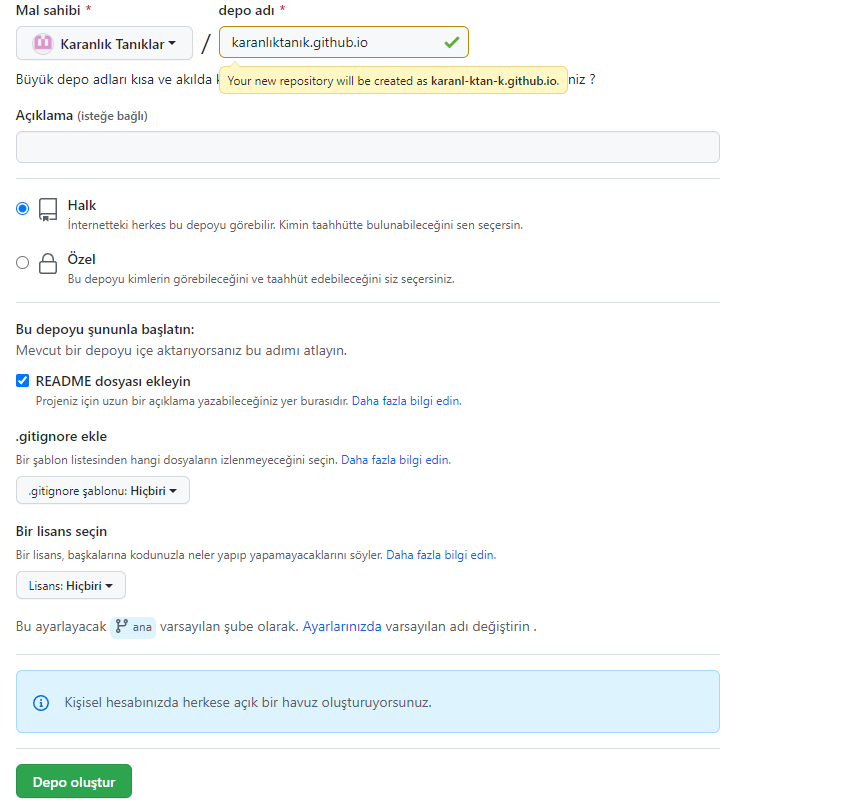Screen dimensions: 854x809
Task: Click the Açıklama description input field
Action: pyautogui.click(x=368, y=147)
